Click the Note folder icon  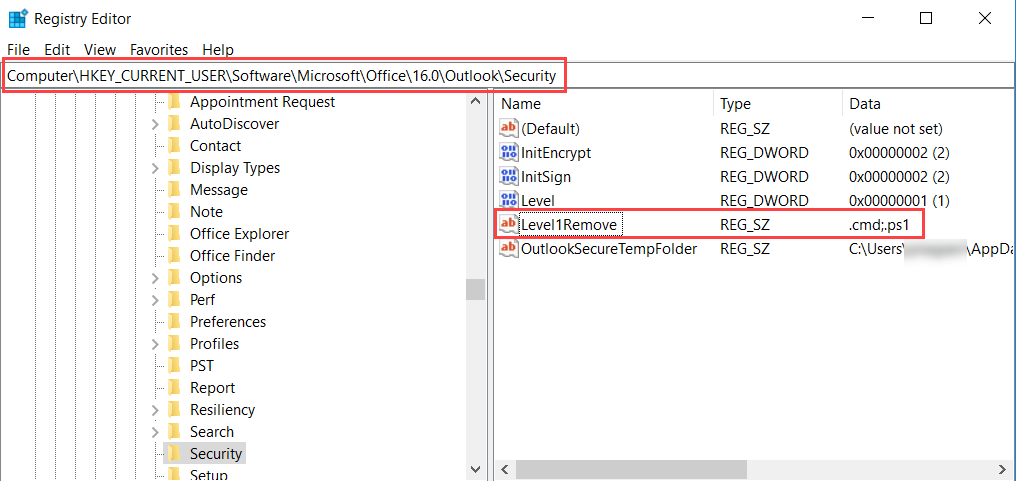click(174, 212)
